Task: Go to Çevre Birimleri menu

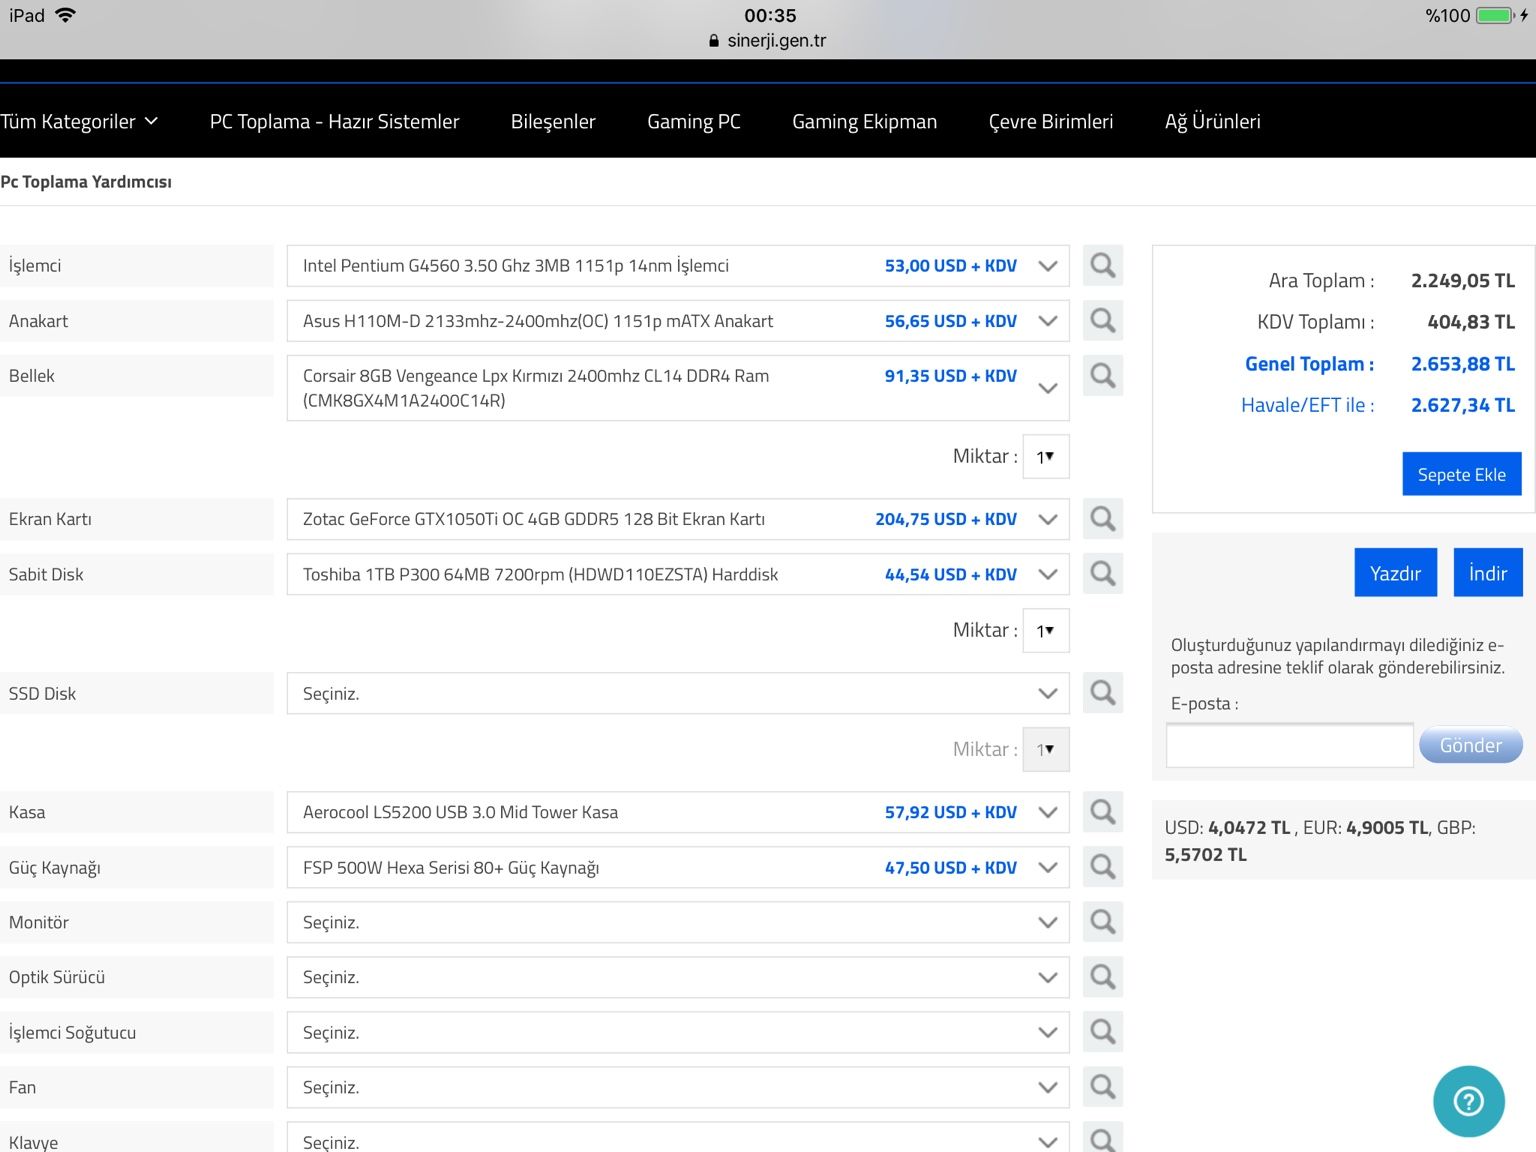Action: pos(1051,121)
